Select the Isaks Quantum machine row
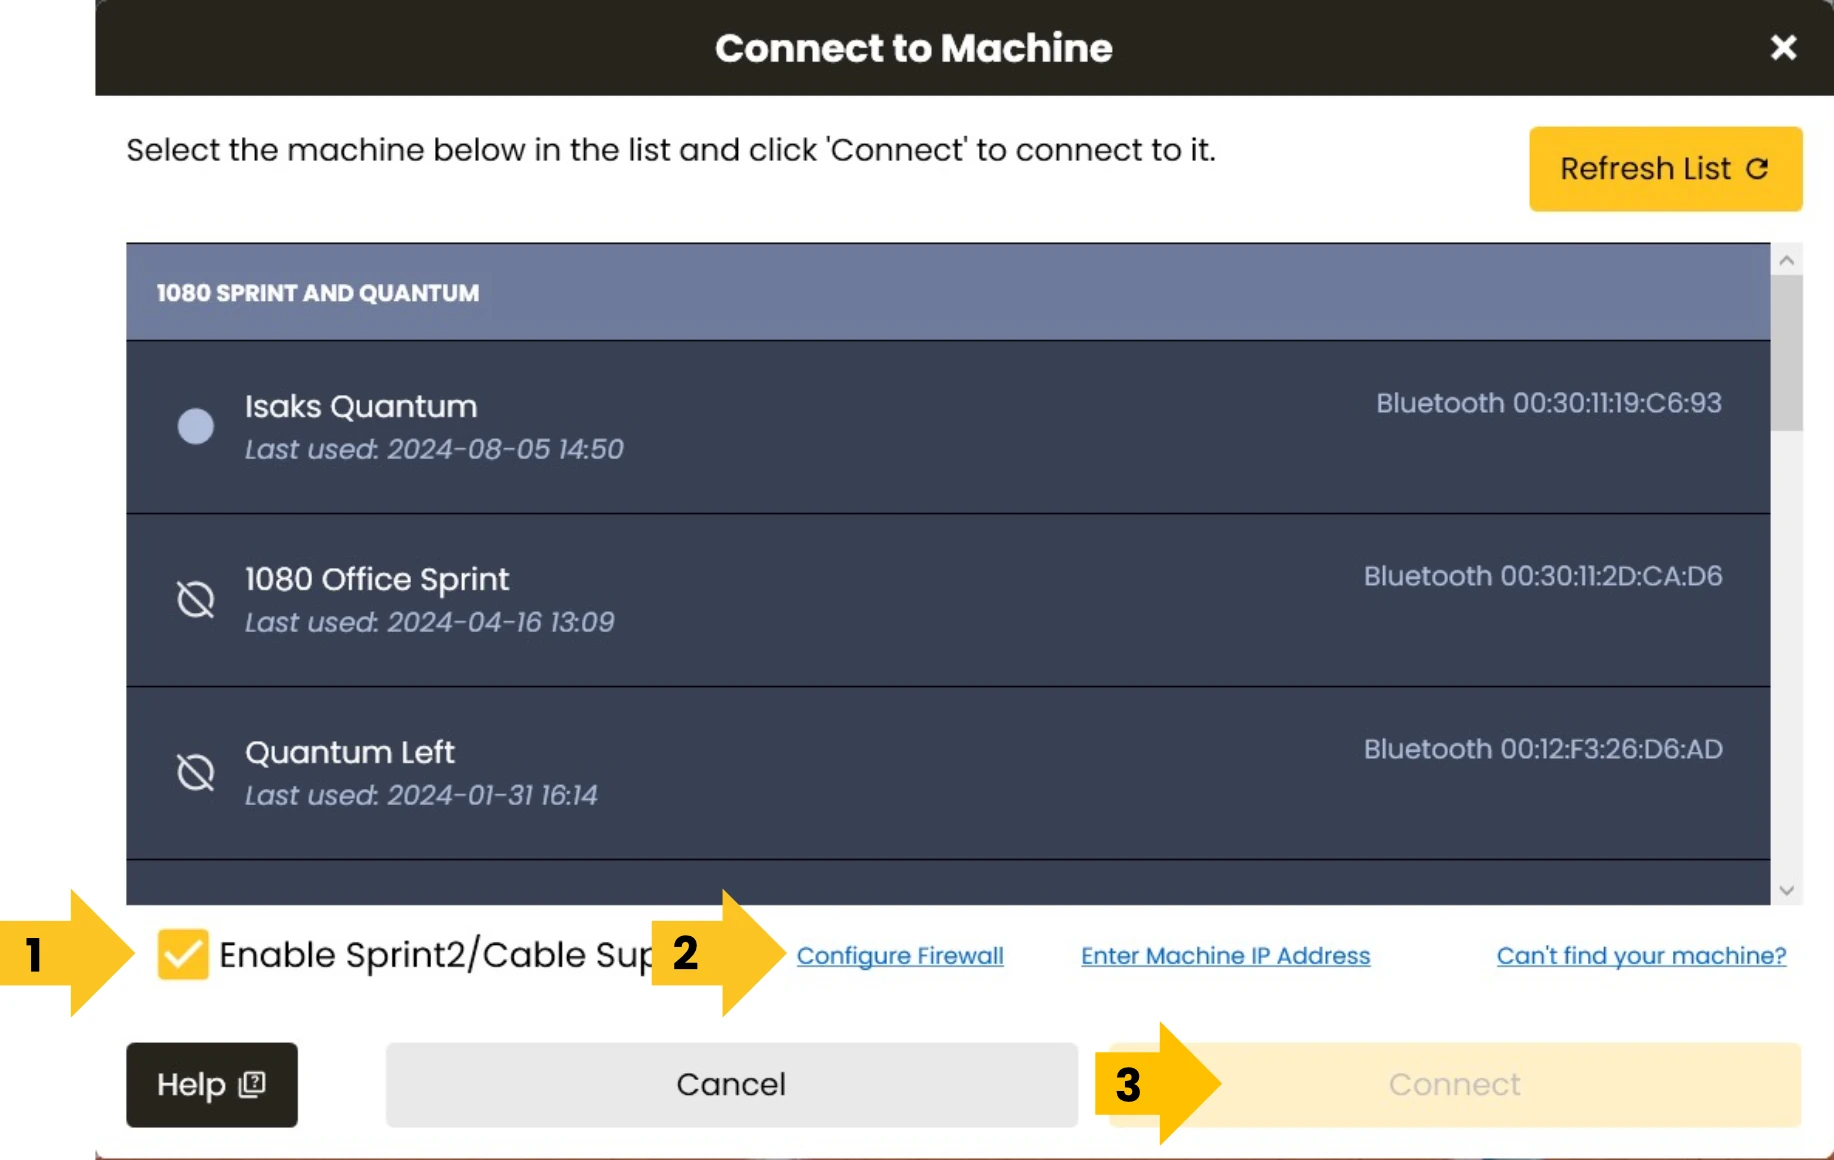Screen dimensions: 1834x1160 point(948,427)
